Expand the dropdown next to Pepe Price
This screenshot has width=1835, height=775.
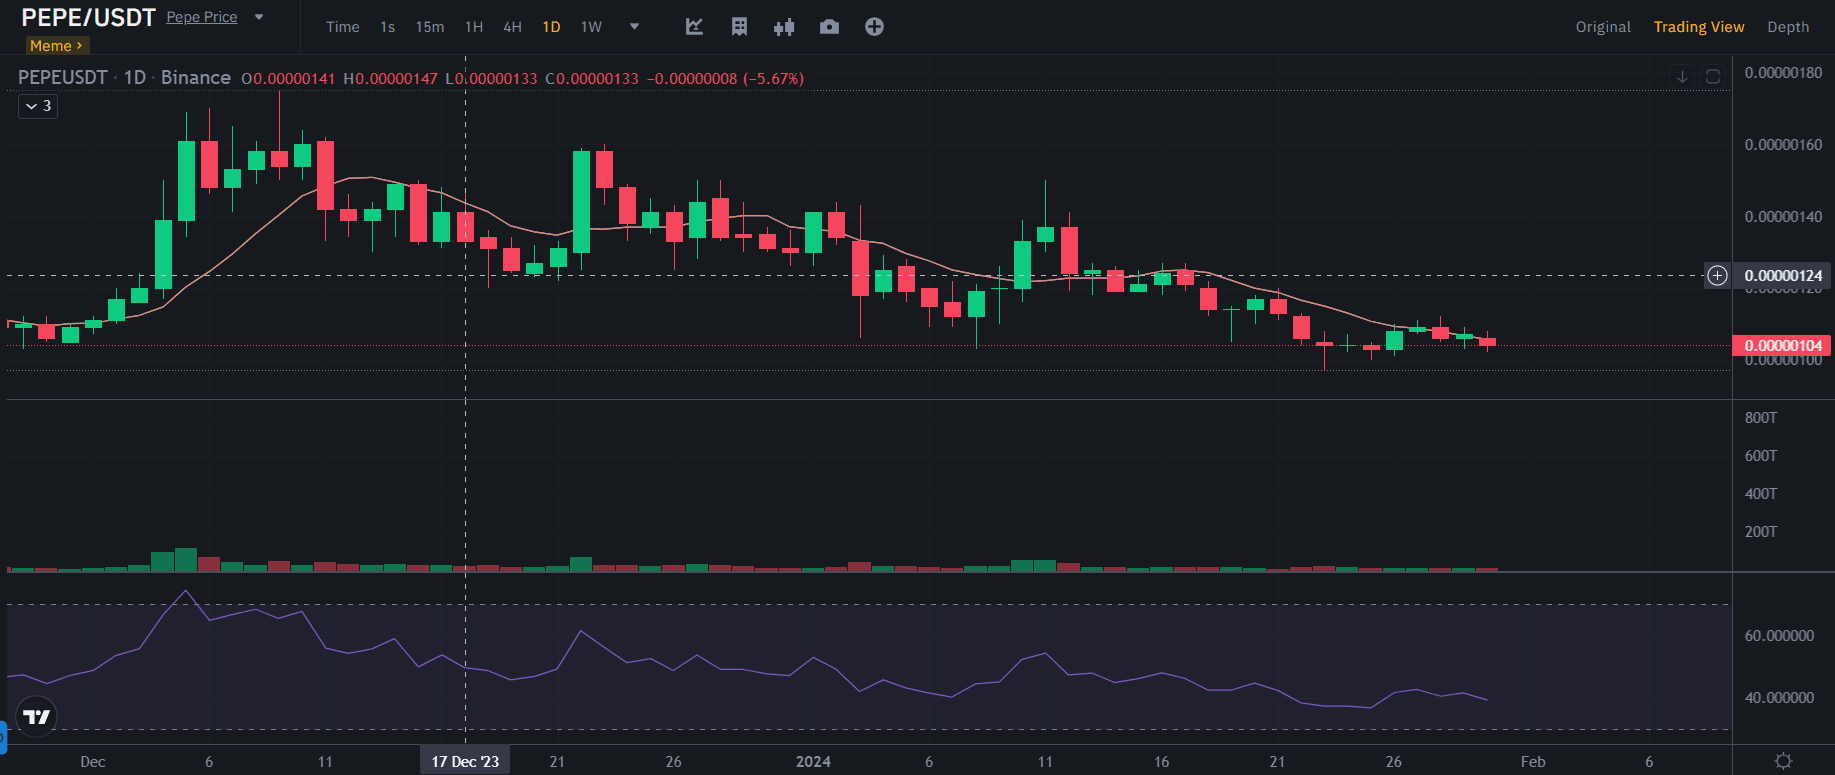[x=259, y=17]
